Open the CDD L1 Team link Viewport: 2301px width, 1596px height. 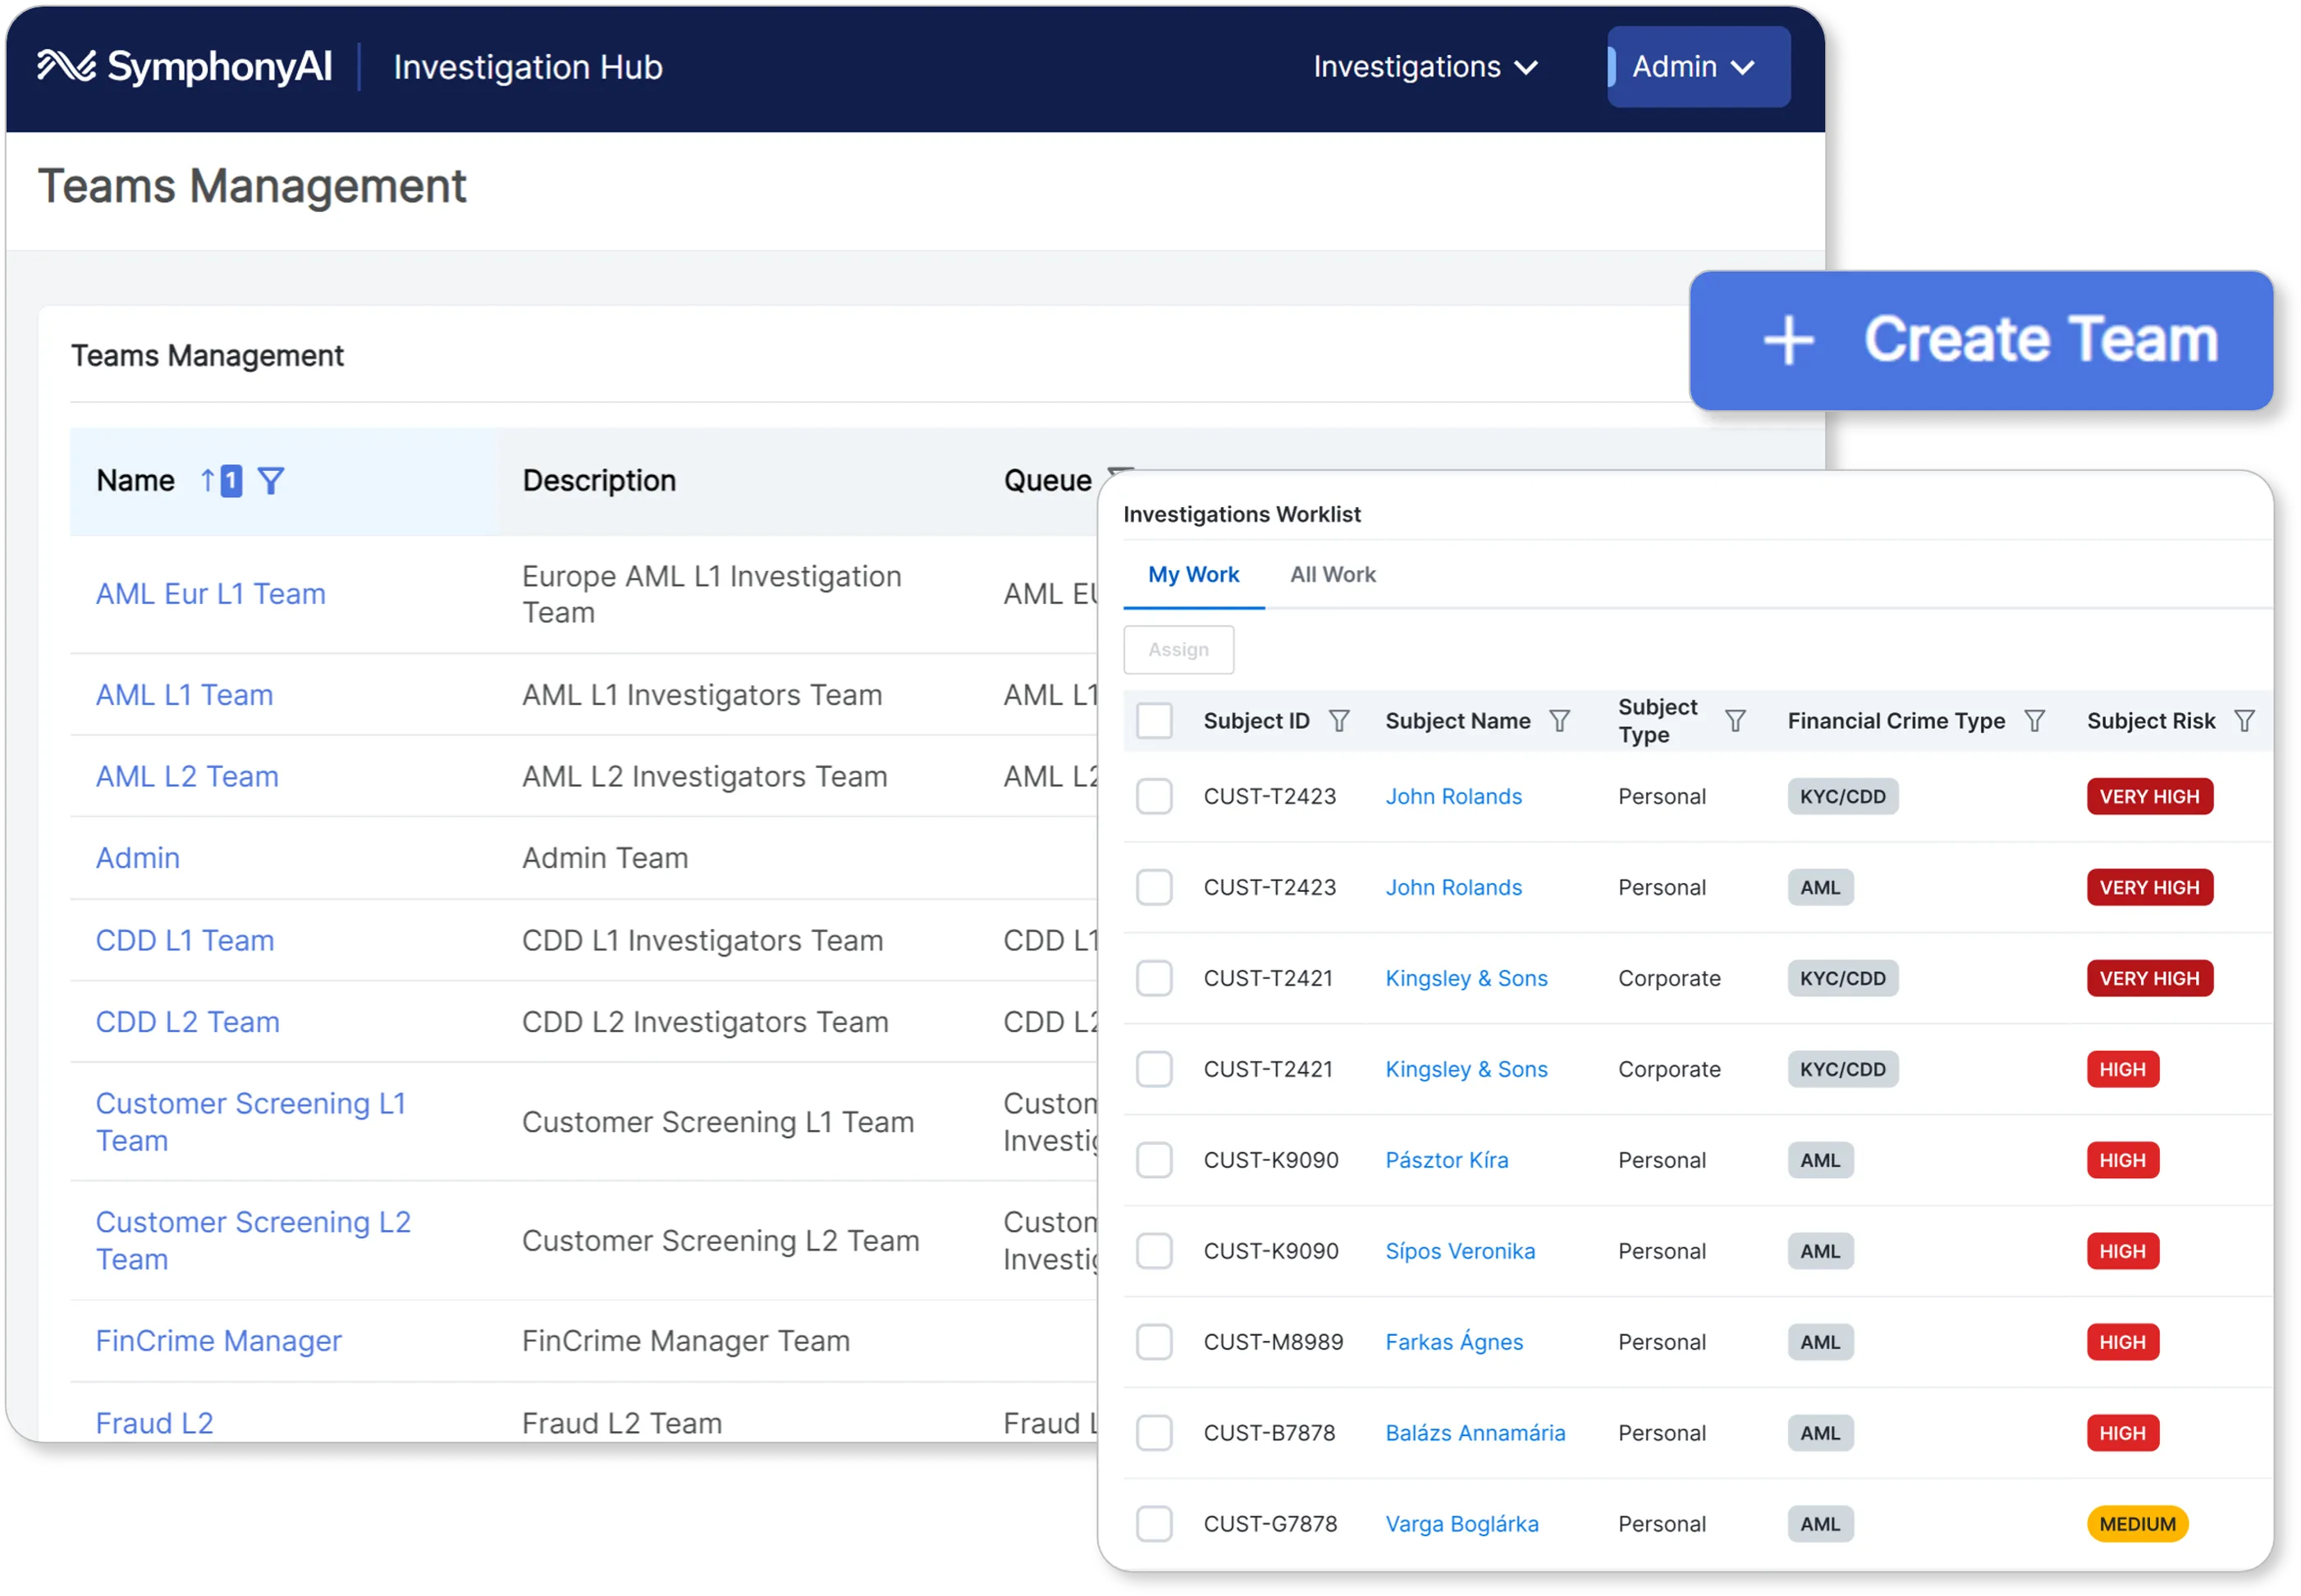click(x=185, y=941)
